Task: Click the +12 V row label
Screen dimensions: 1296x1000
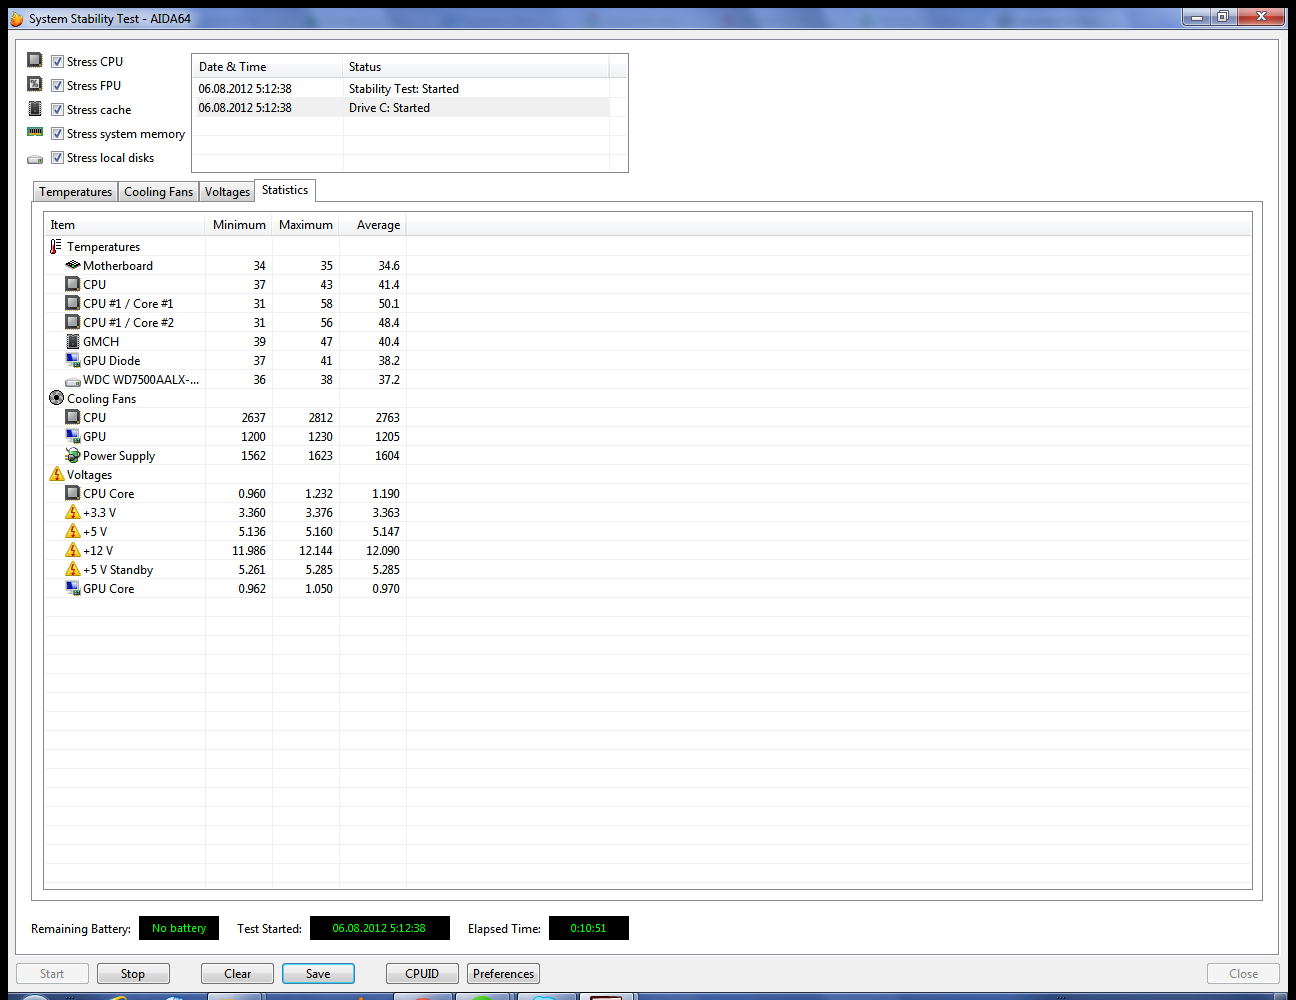Action: coord(98,551)
